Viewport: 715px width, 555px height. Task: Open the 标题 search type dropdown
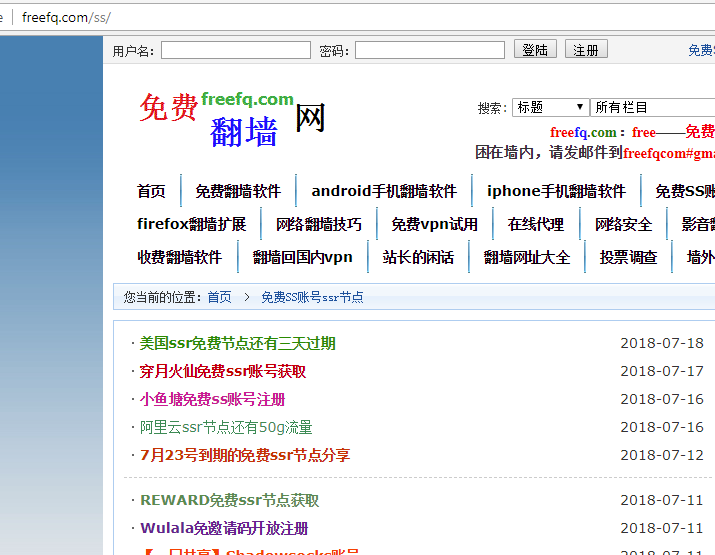(550, 107)
